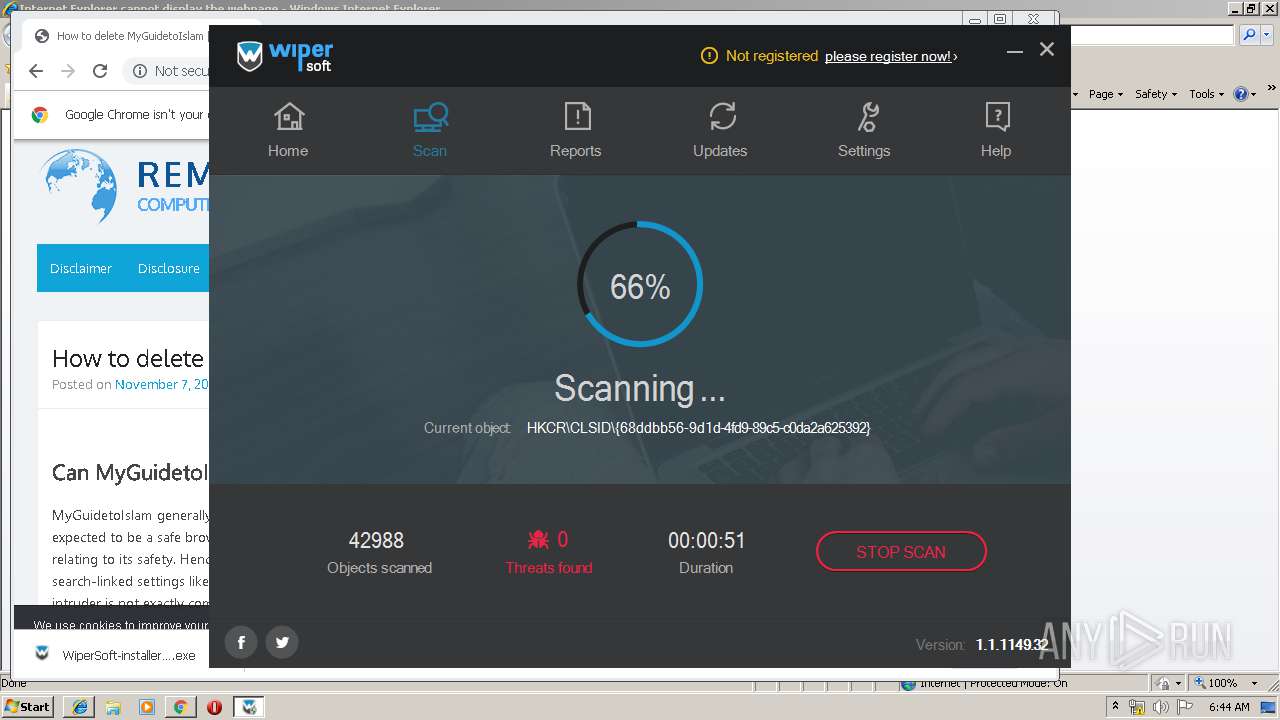The width and height of the screenshot is (1280, 720).
Task: Open the November 7 post date link
Action: [162, 384]
